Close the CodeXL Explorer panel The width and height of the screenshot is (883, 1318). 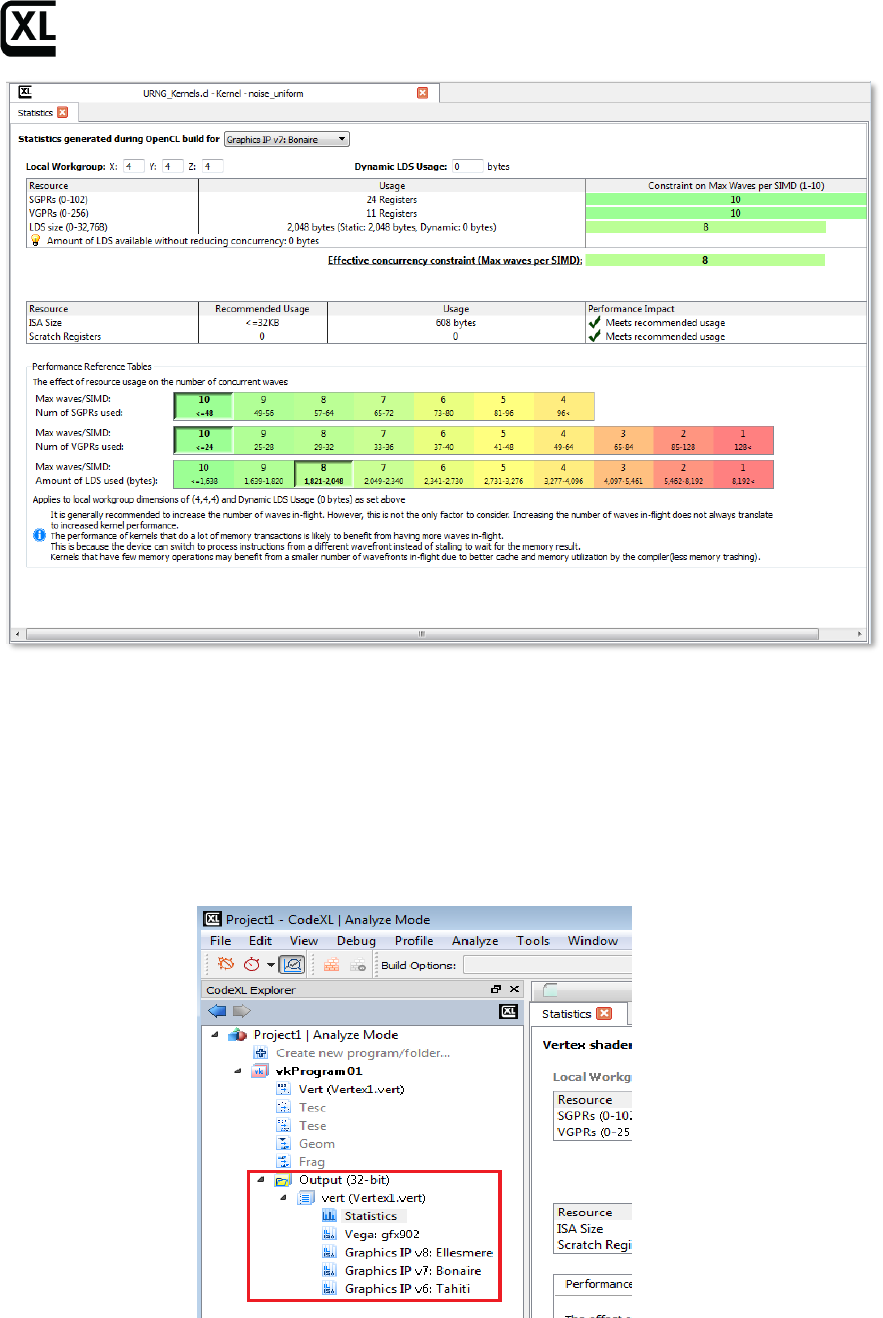pos(514,989)
